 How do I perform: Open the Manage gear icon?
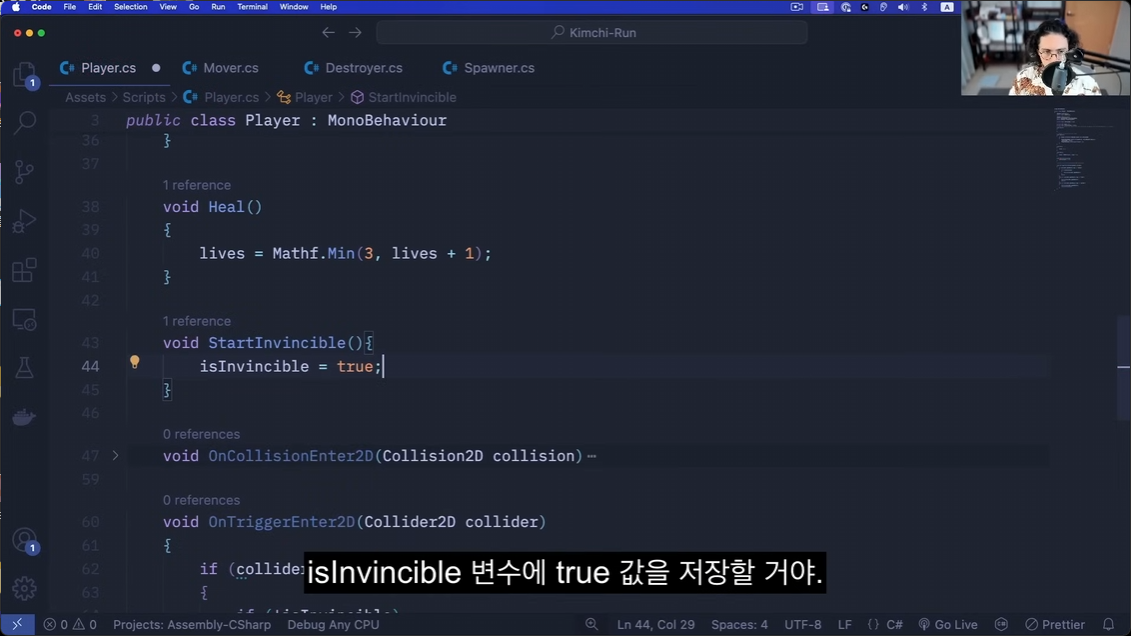click(24, 588)
